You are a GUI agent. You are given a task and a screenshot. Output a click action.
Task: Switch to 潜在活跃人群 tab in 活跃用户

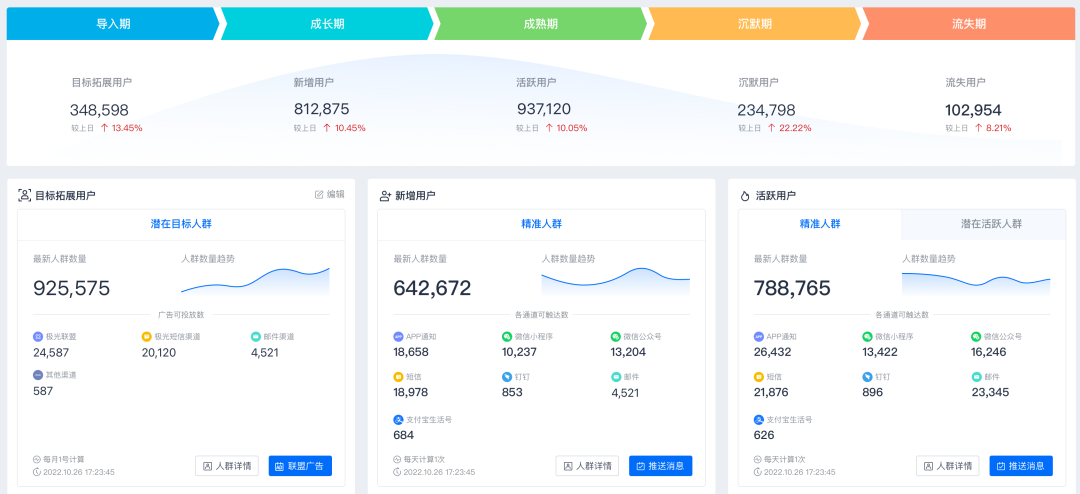tap(984, 225)
